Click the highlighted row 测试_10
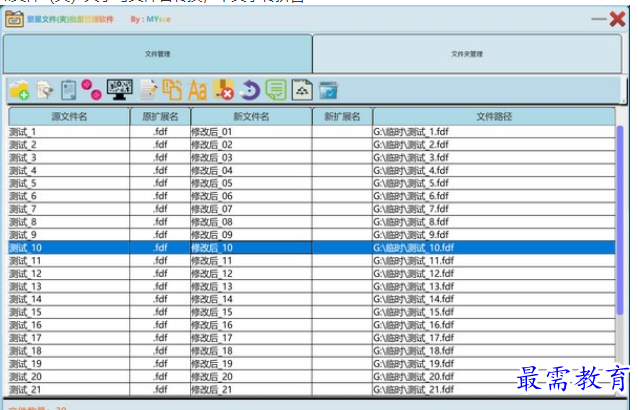This screenshot has height=410, width=638. tap(312, 248)
